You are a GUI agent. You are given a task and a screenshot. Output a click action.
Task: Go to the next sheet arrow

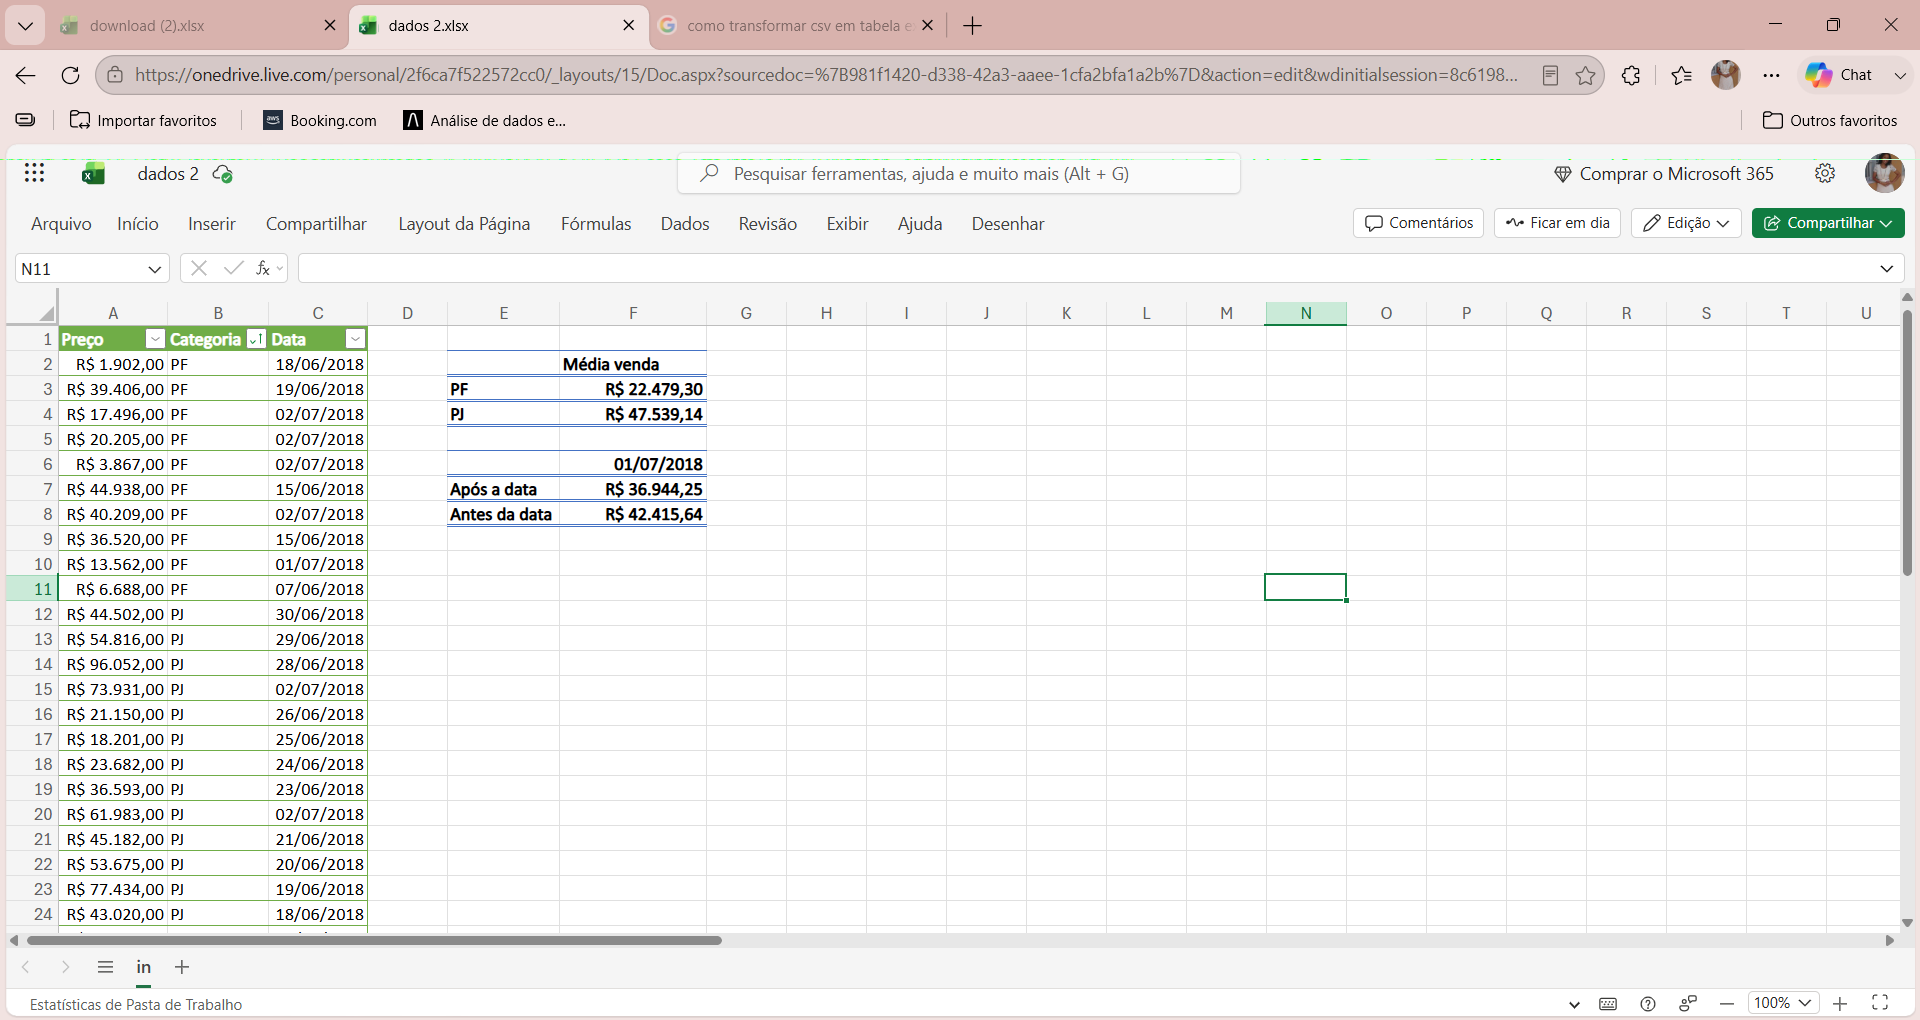pyautogui.click(x=65, y=967)
